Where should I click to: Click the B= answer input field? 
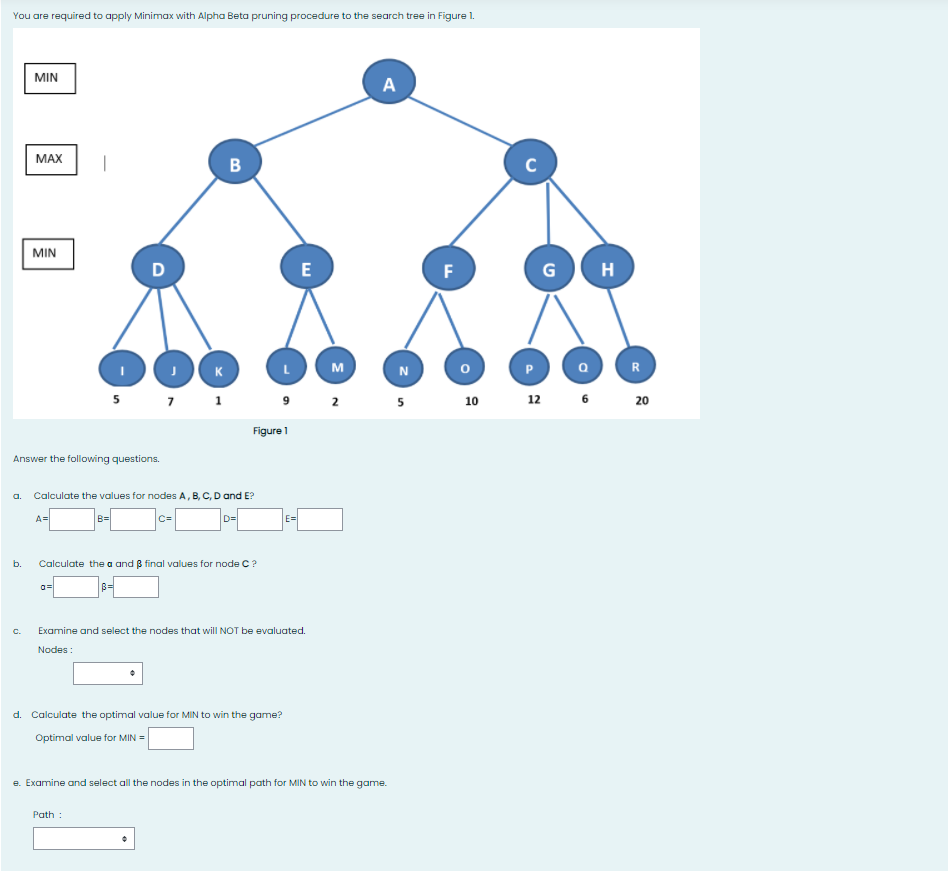pos(133,519)
